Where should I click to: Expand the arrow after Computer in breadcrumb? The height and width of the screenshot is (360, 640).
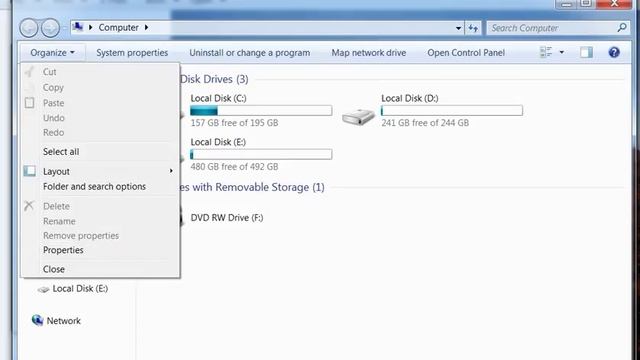(x=146, y=27)
